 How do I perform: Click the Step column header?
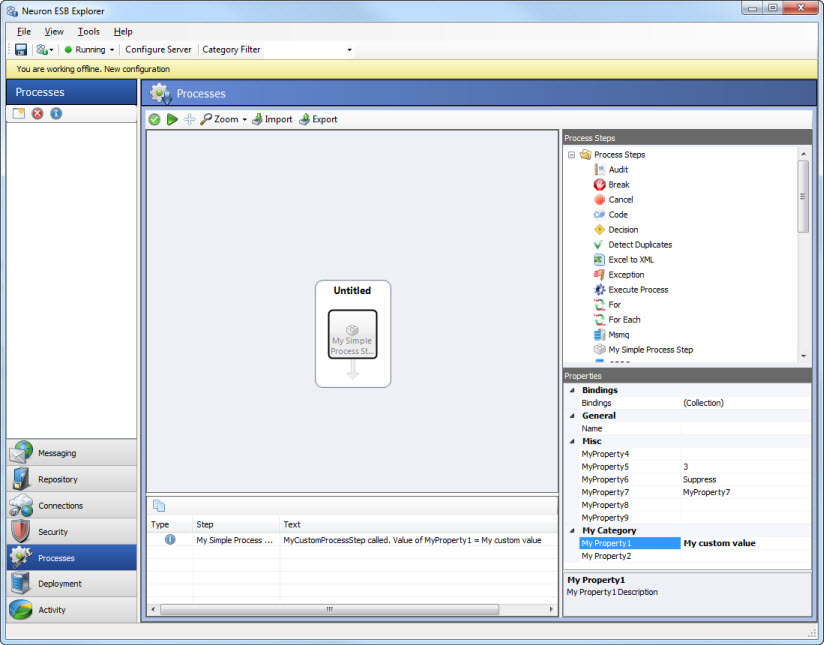236,524
